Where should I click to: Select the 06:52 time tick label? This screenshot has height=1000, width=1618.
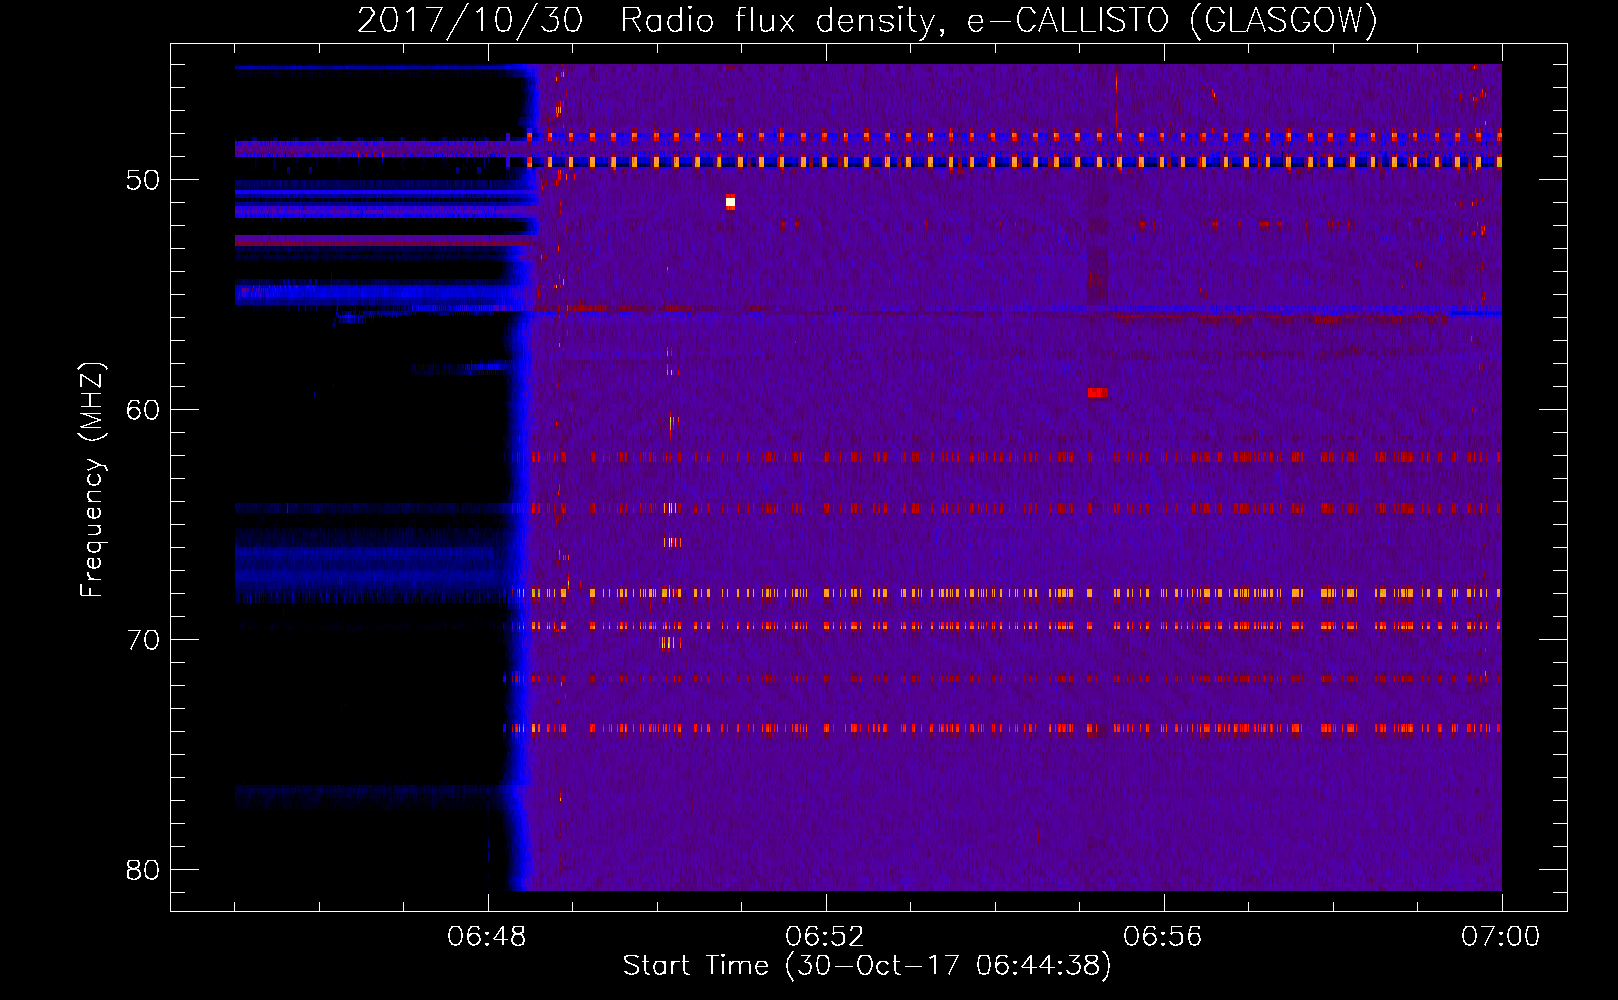[x=824, y=937]
